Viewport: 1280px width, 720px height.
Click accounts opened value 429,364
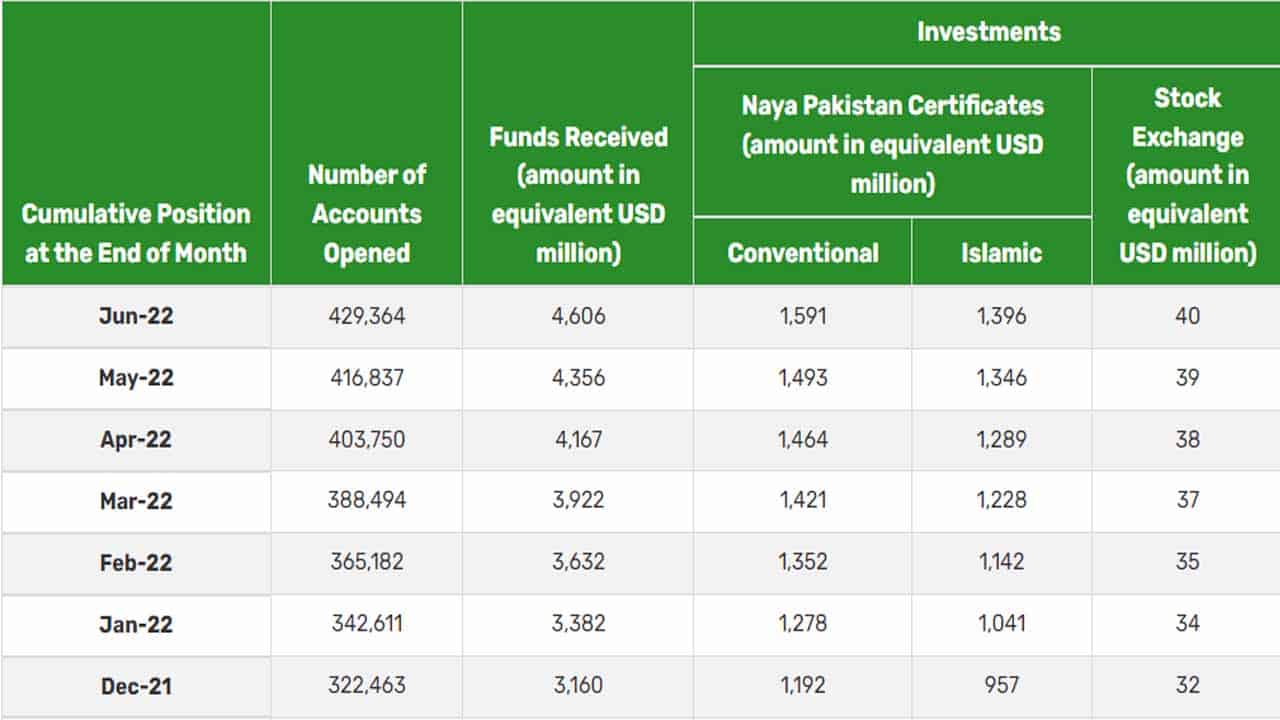(x=367, y=316)
